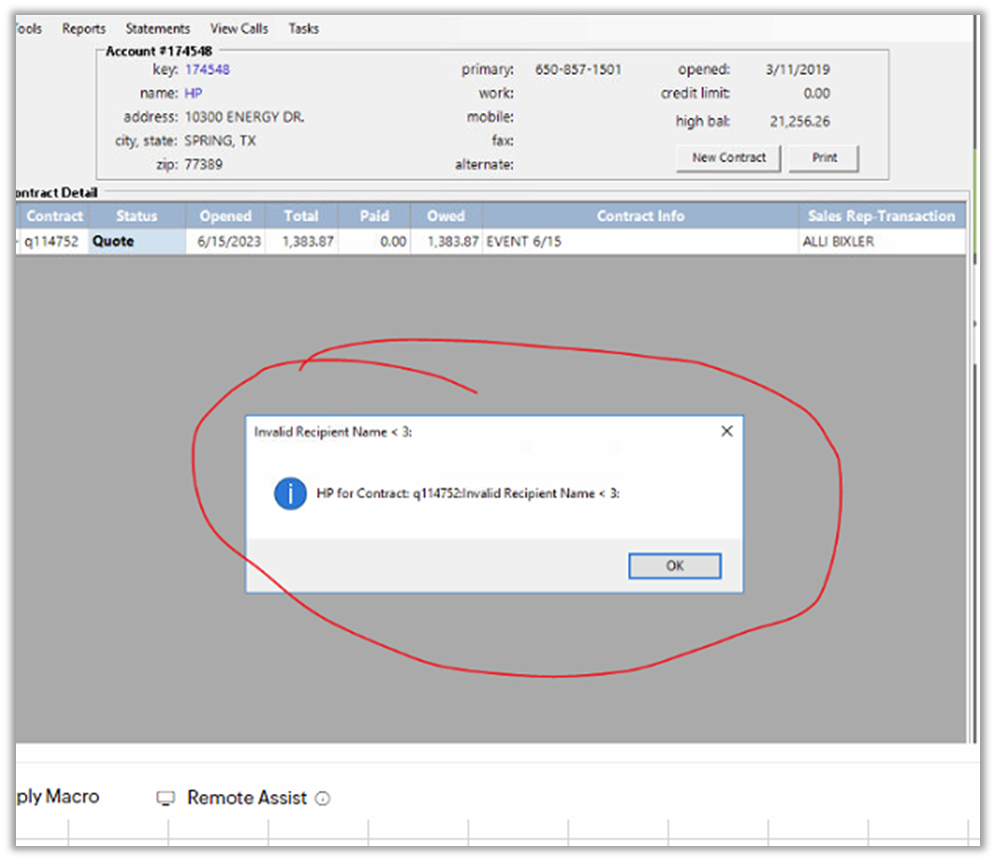This screenshot has width=996, height=861.
Task: Open the Tasks menu
Action: tap(304, 29)
